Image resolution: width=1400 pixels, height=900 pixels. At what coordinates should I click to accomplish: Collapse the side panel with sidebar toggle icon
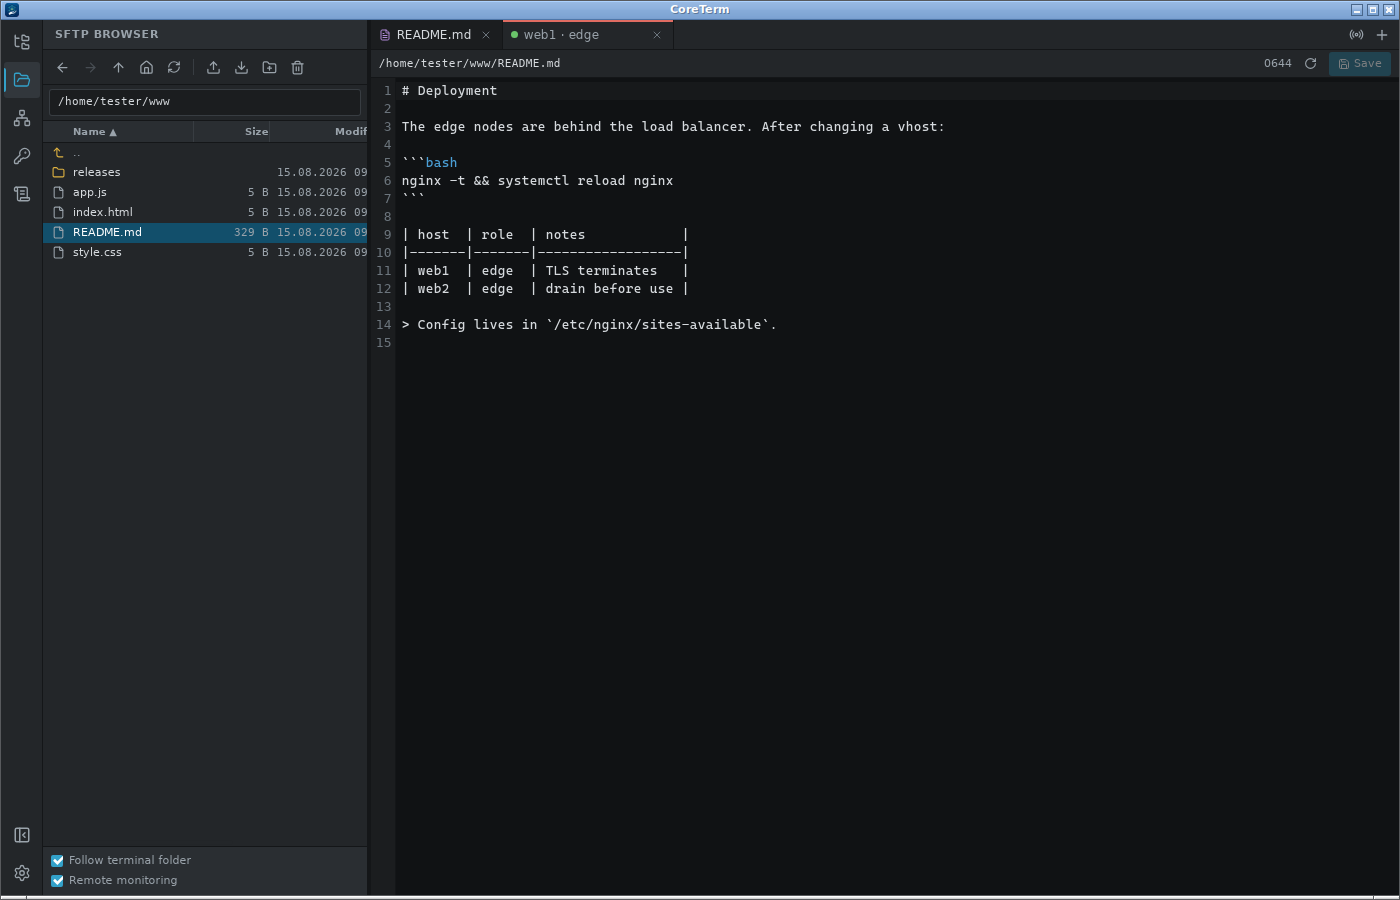click(x=22, y=835)
